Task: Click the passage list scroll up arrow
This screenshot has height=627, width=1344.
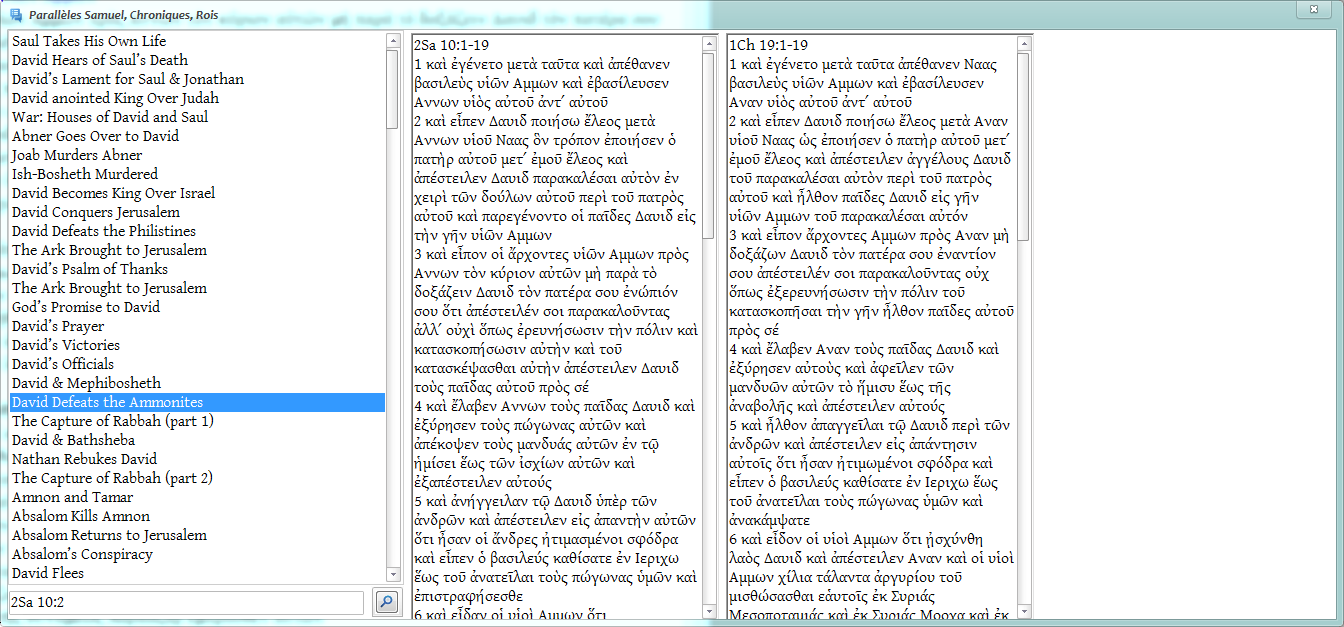Action: pos(393,41)
